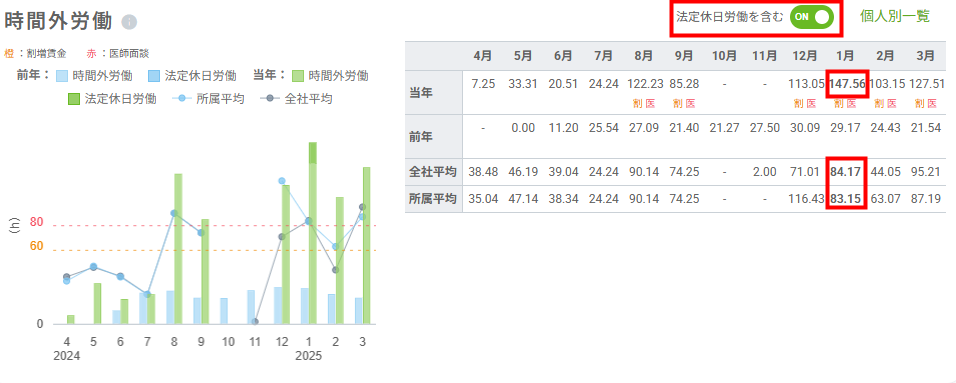Viewport: 956px width, 383px height.
Task: Click the info icon beside 時間外労働 title
Action: (129, 23)
